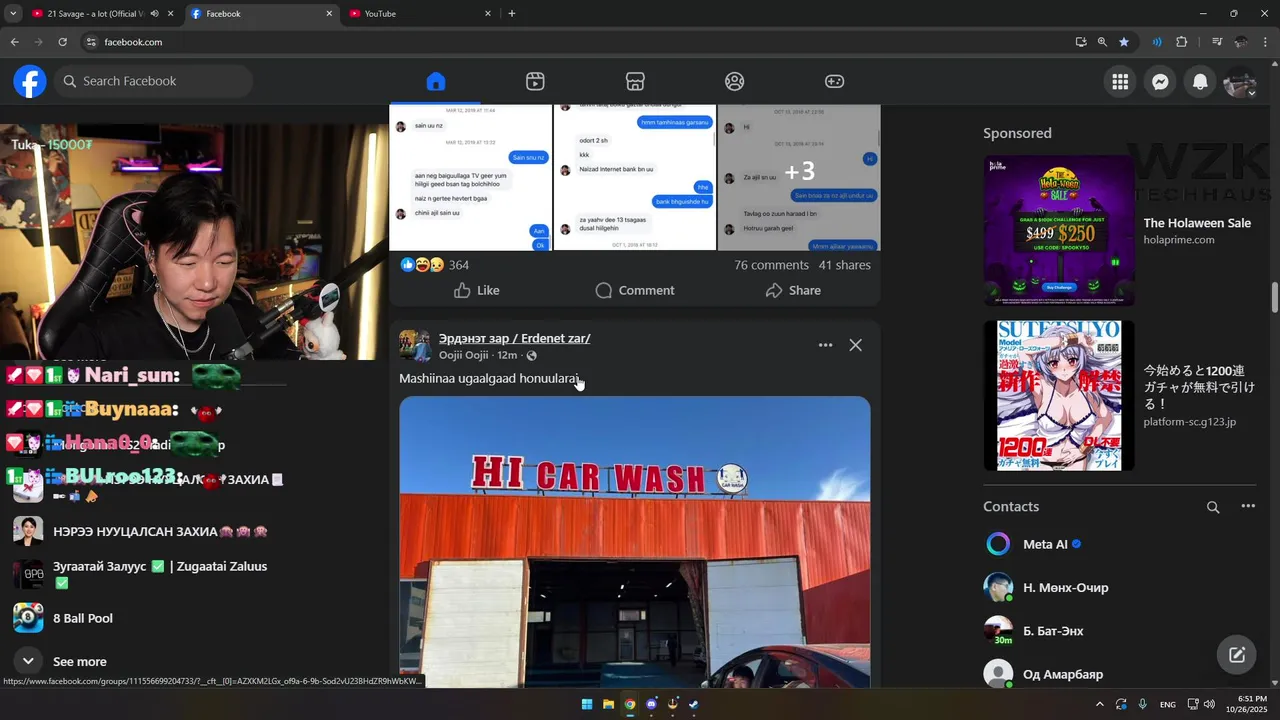Image resolution: width=1280 pixels, height=720 pixels.
Task: Open post options for Erdenet zar post
Action: pyautogui.click(x=825, y=345)
